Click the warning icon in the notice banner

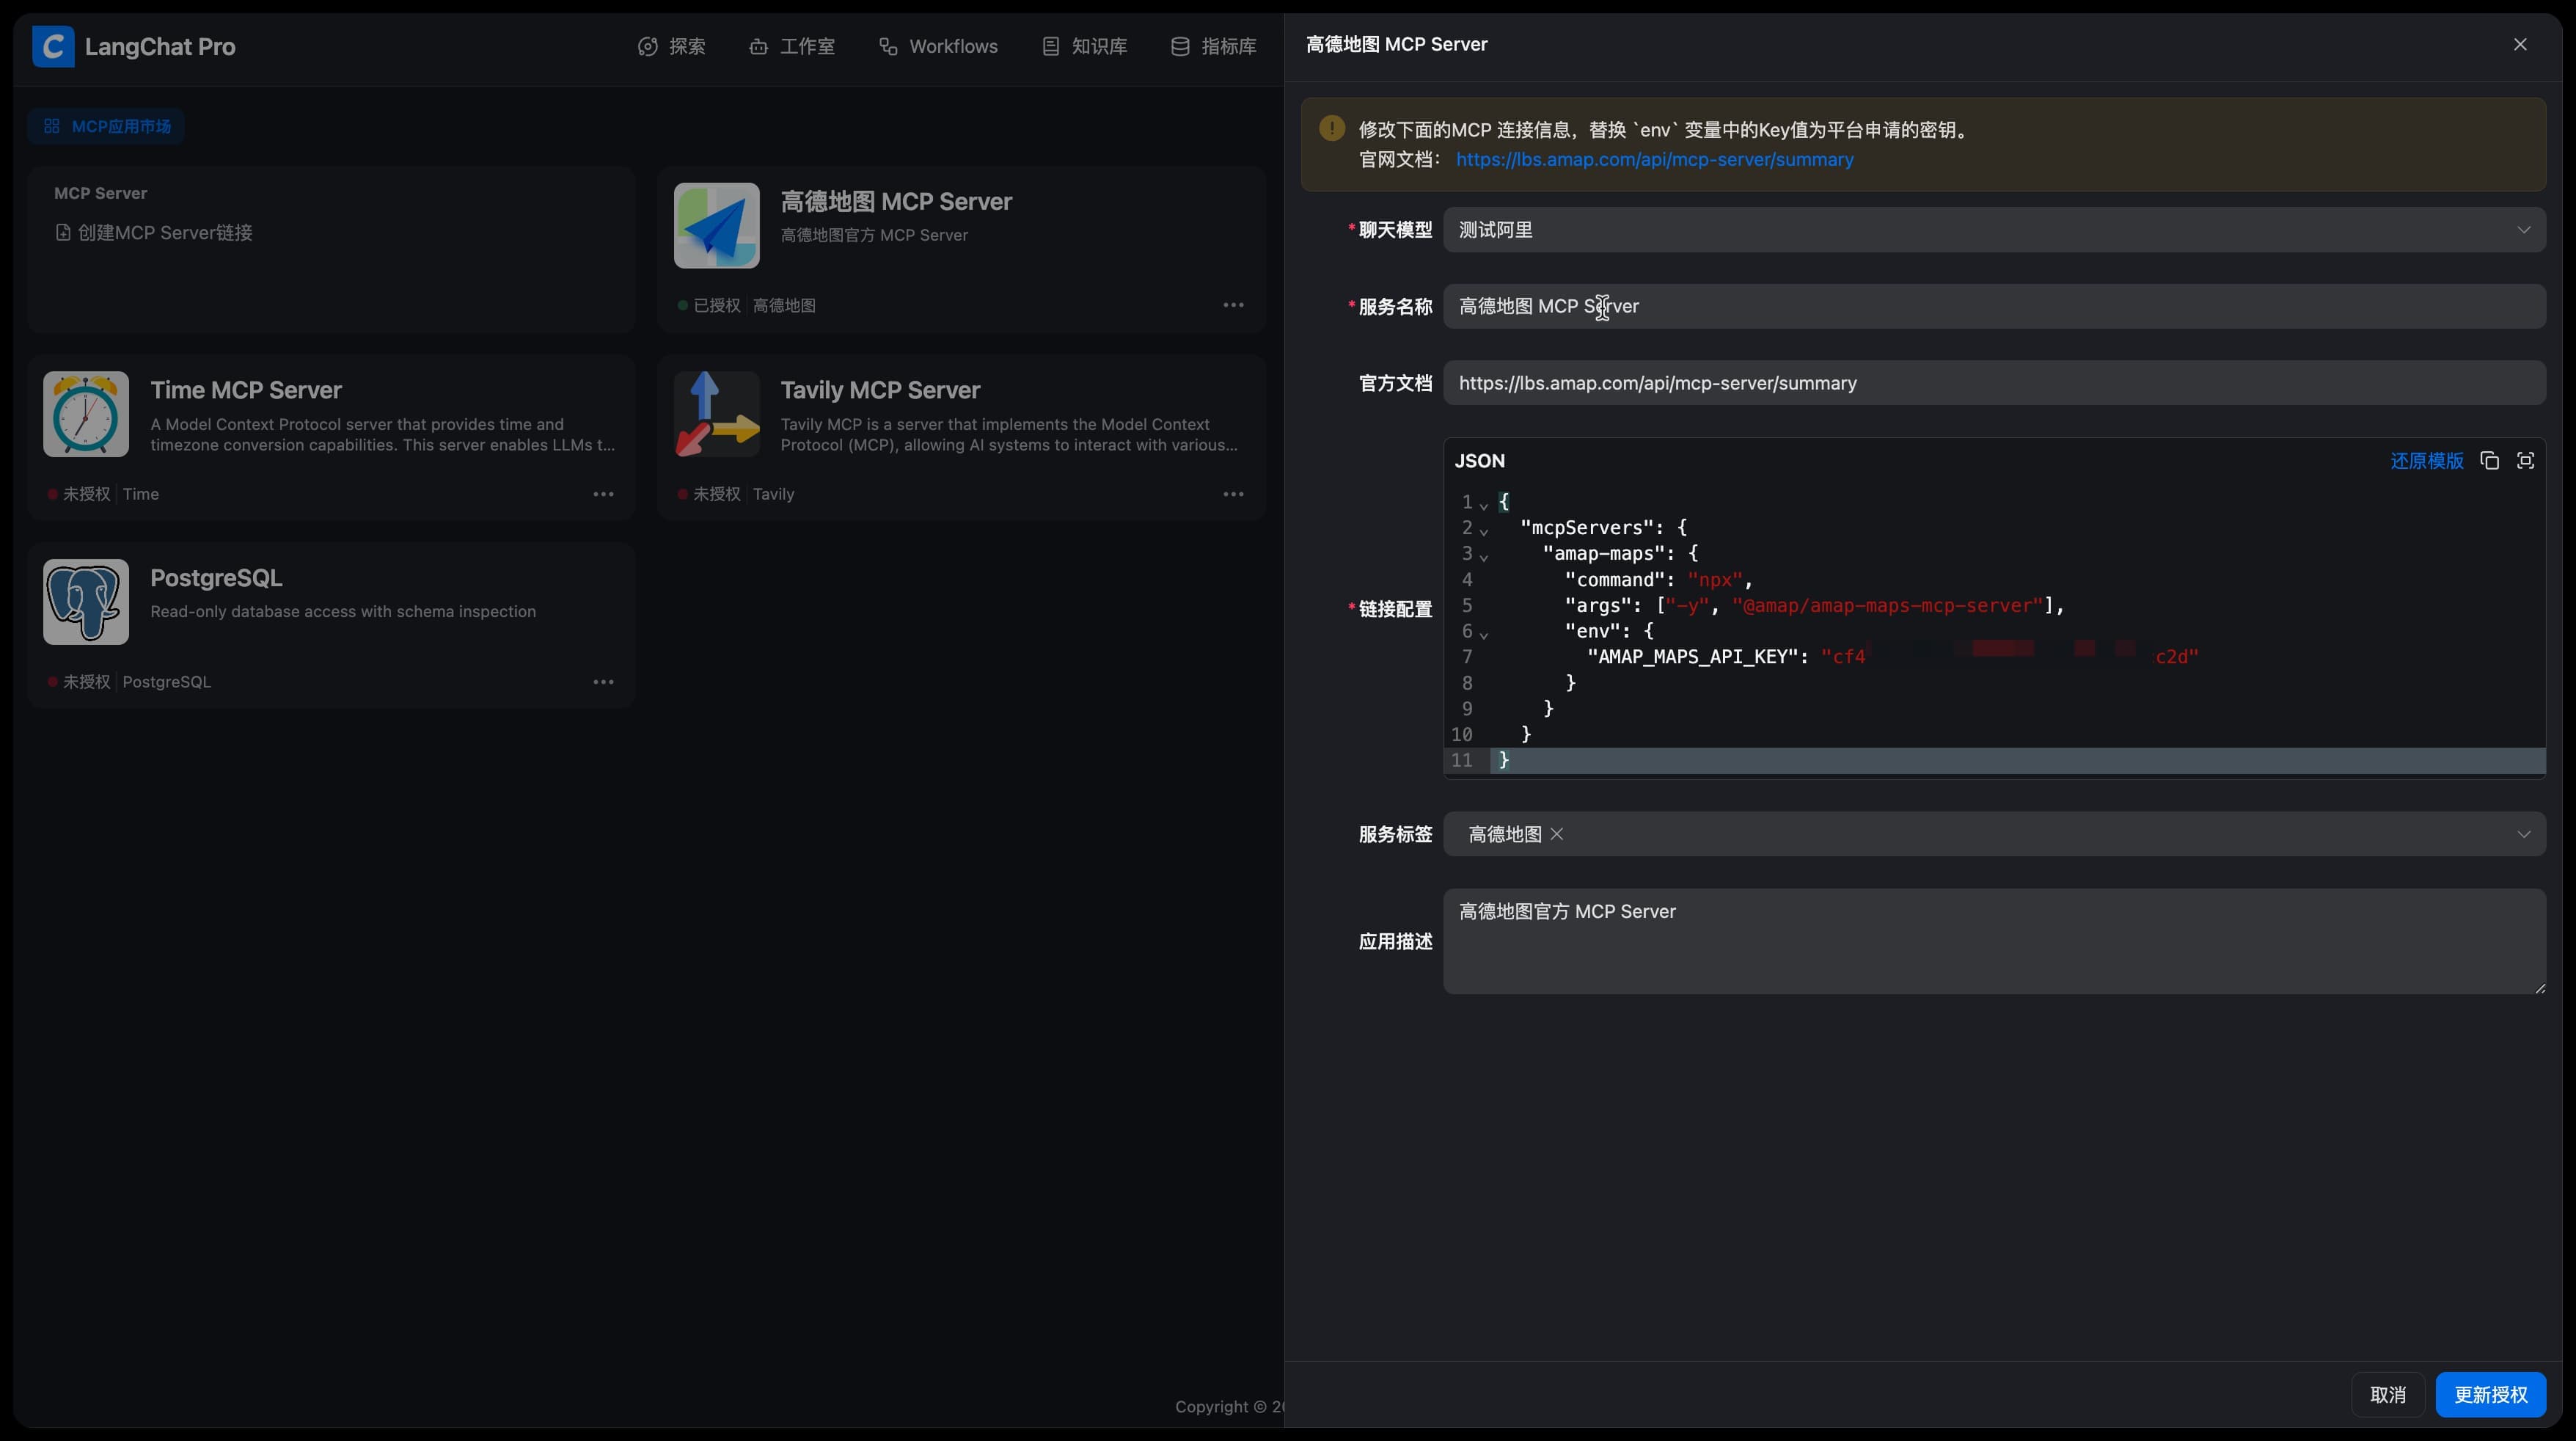tap(1331, 128)
